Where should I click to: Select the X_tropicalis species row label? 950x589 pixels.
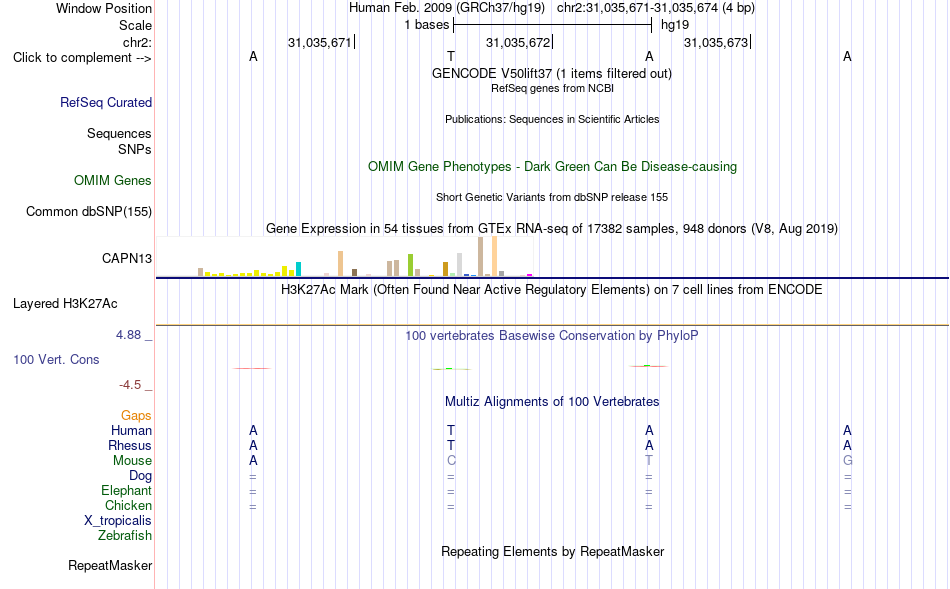[118, 521]
